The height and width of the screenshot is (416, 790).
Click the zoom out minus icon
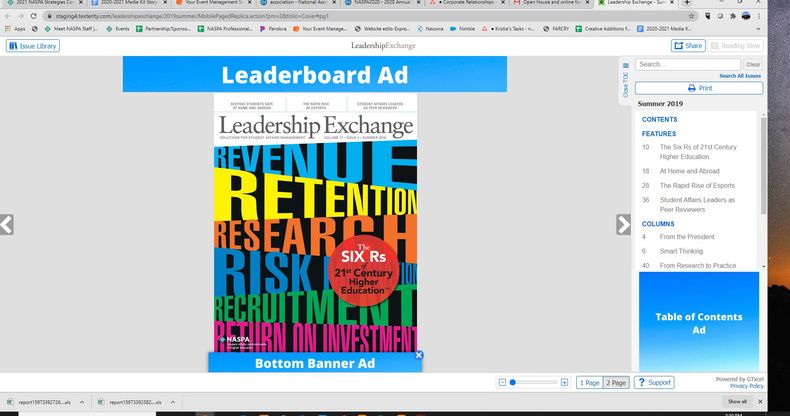[x=502, y=383]
